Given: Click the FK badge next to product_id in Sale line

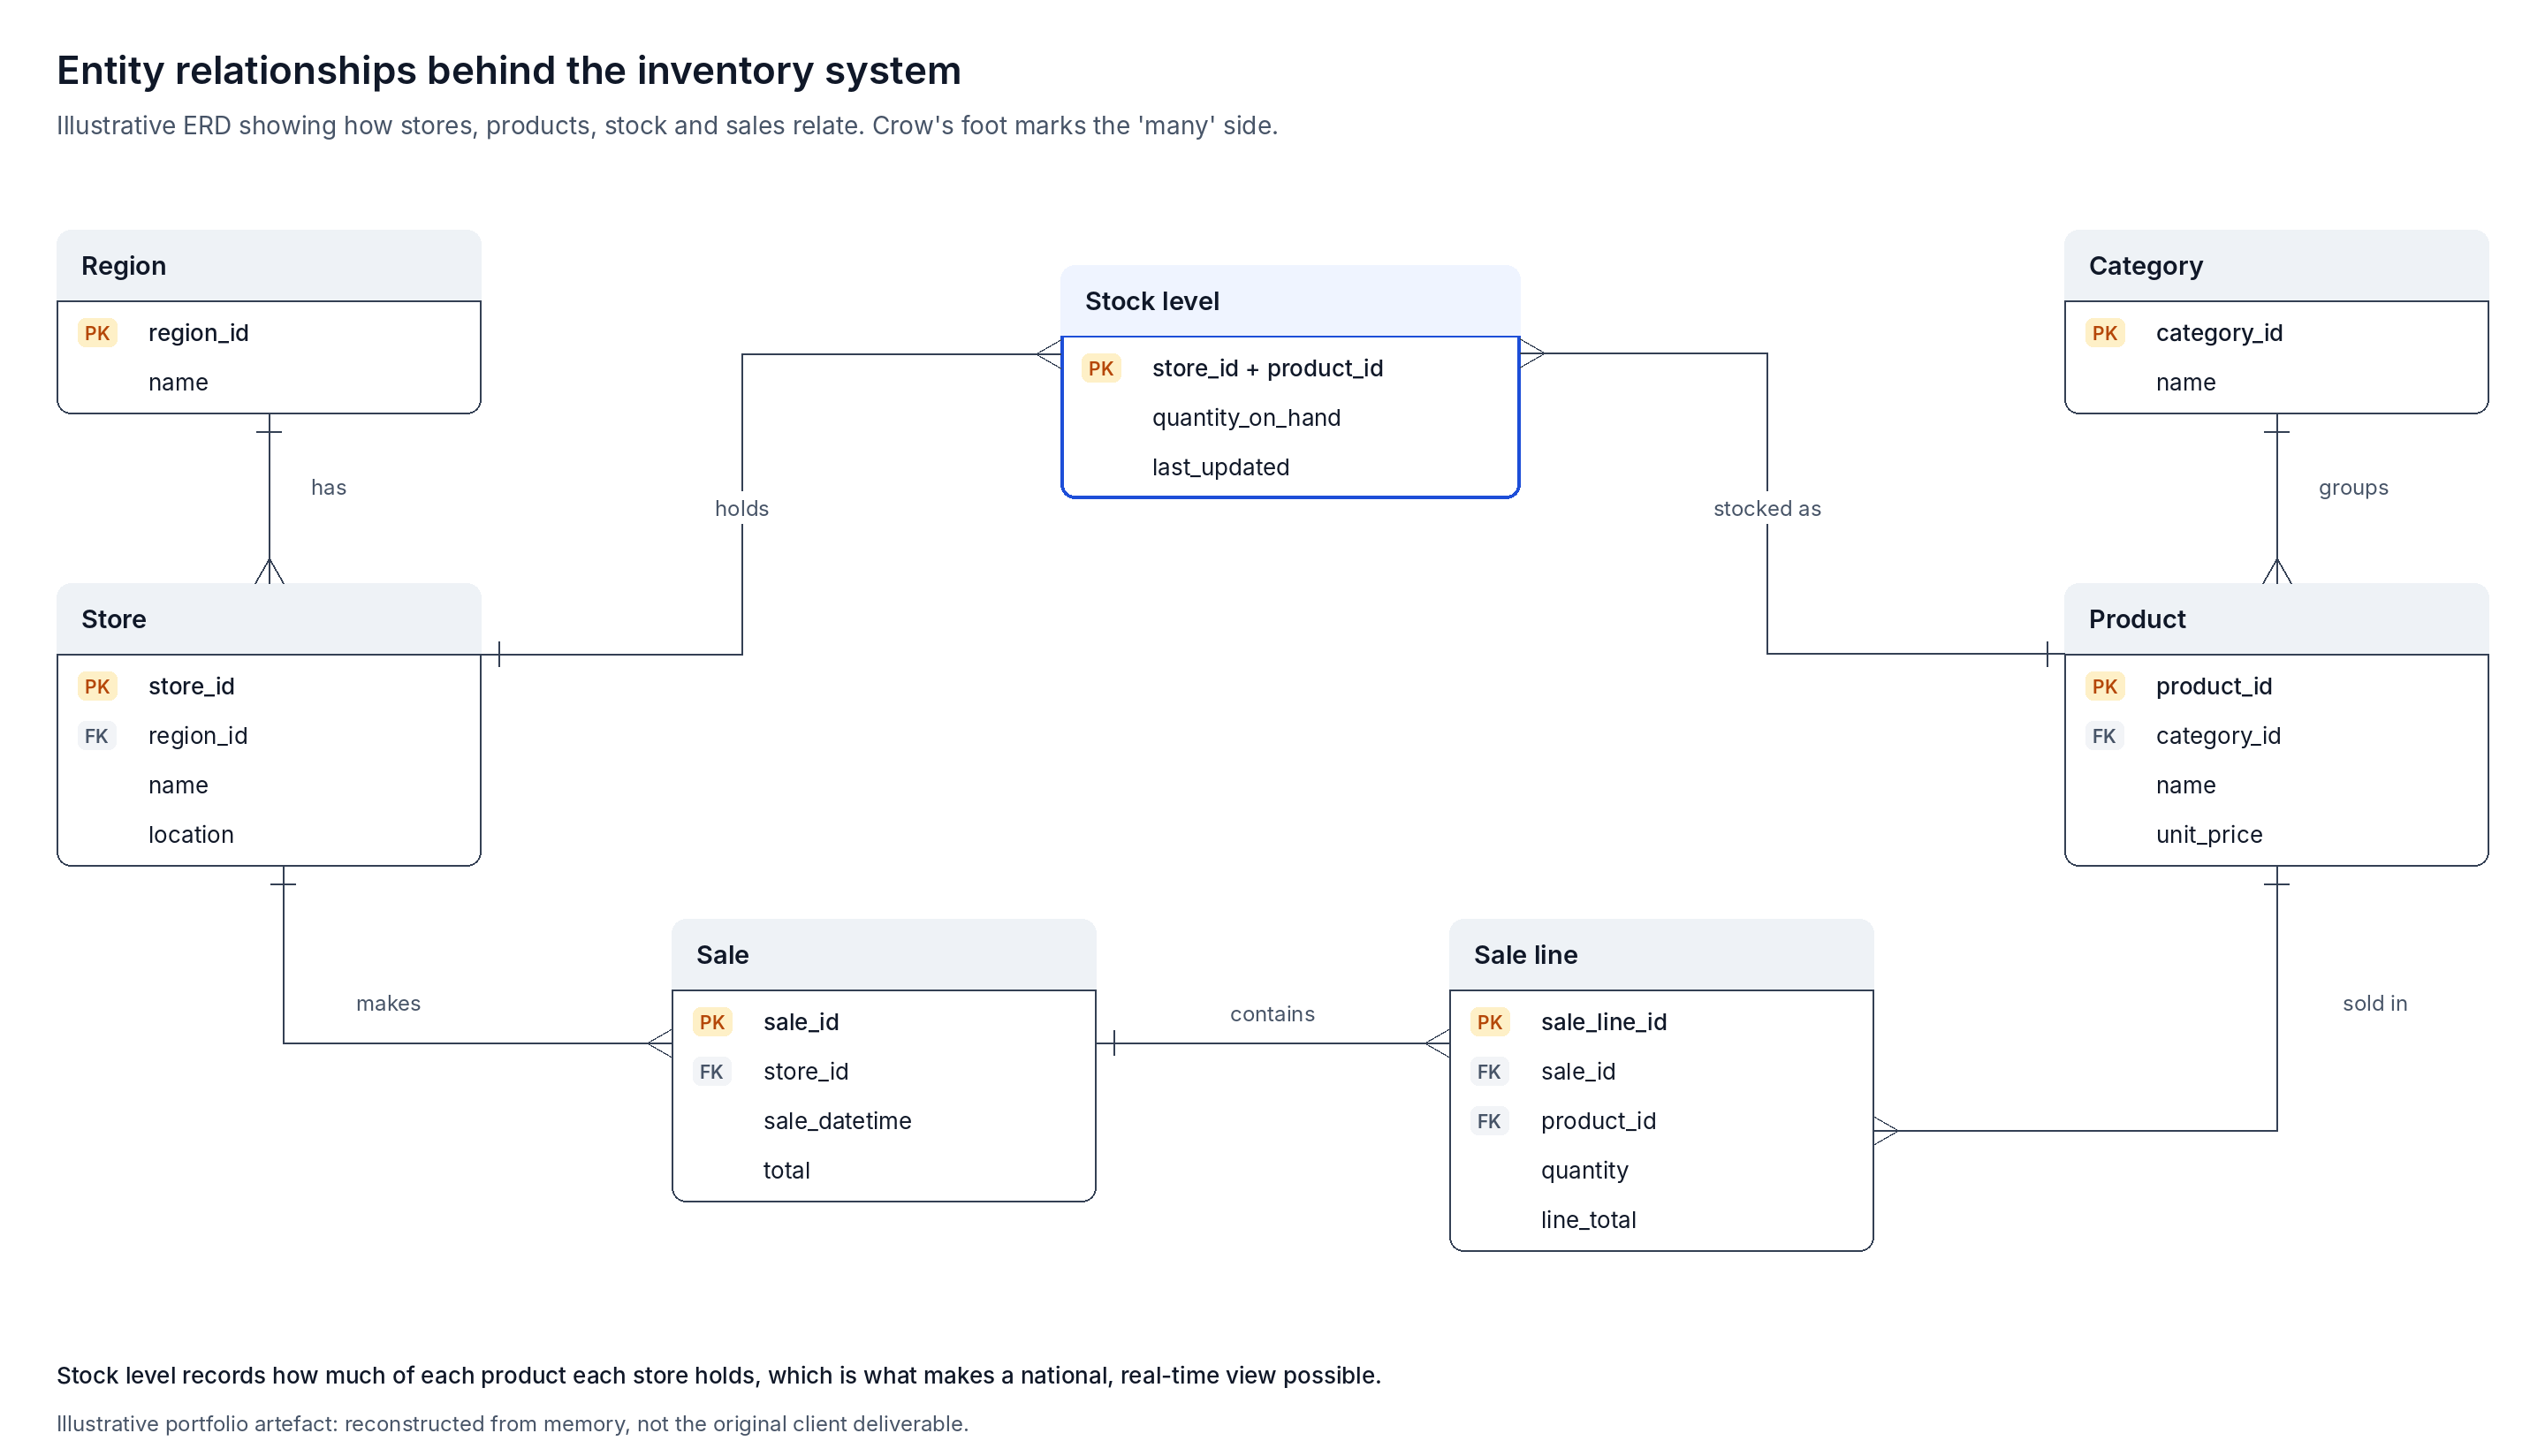Looking at the screenshot, I should pyautogui.click(x=1489, y=1121).
